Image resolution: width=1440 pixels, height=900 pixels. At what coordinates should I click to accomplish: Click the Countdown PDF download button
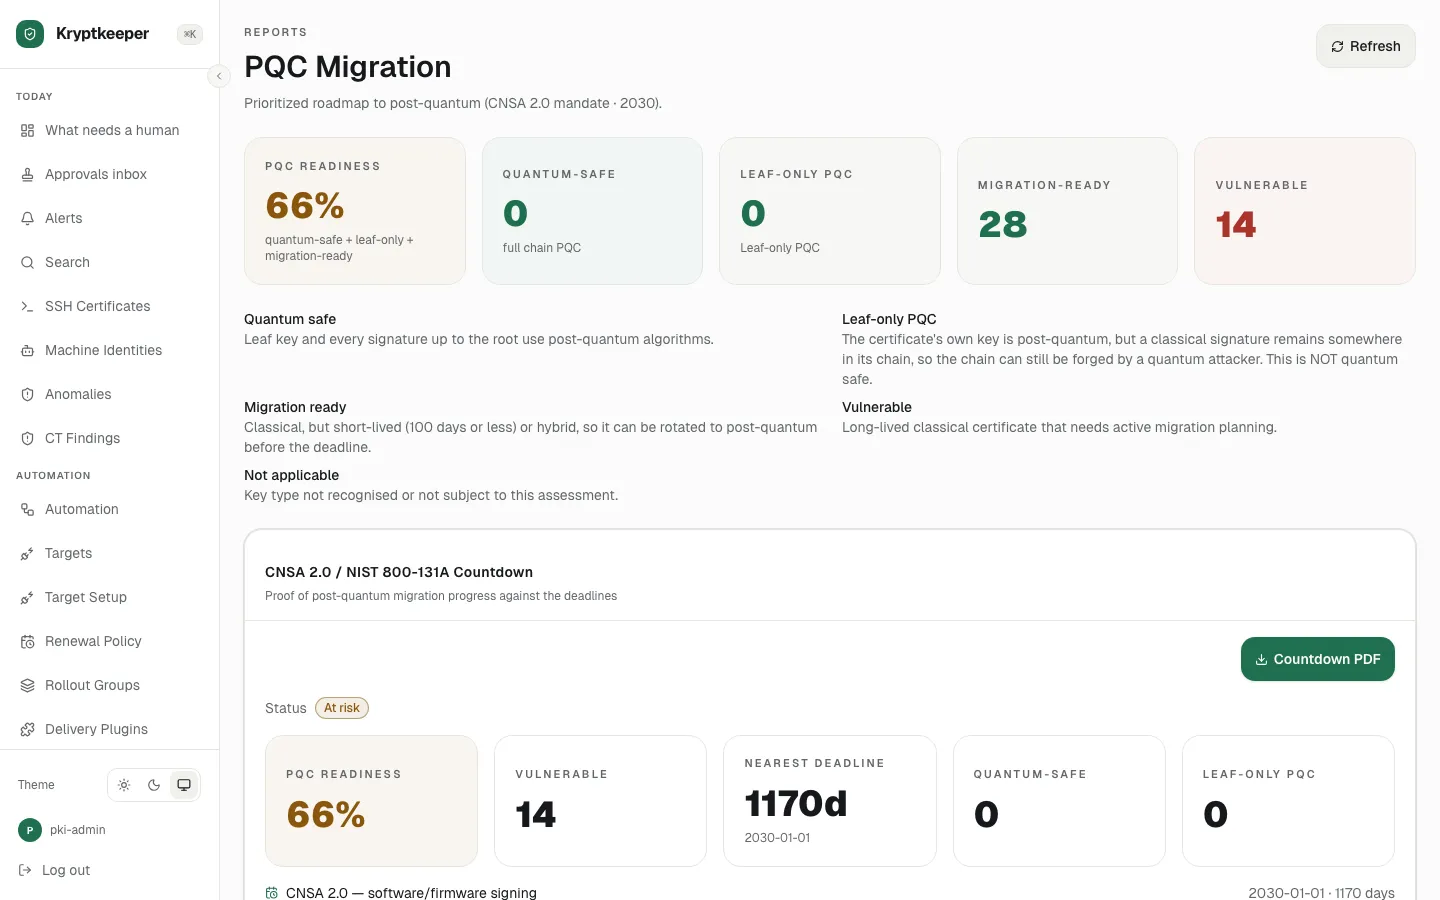point(1318,659)
